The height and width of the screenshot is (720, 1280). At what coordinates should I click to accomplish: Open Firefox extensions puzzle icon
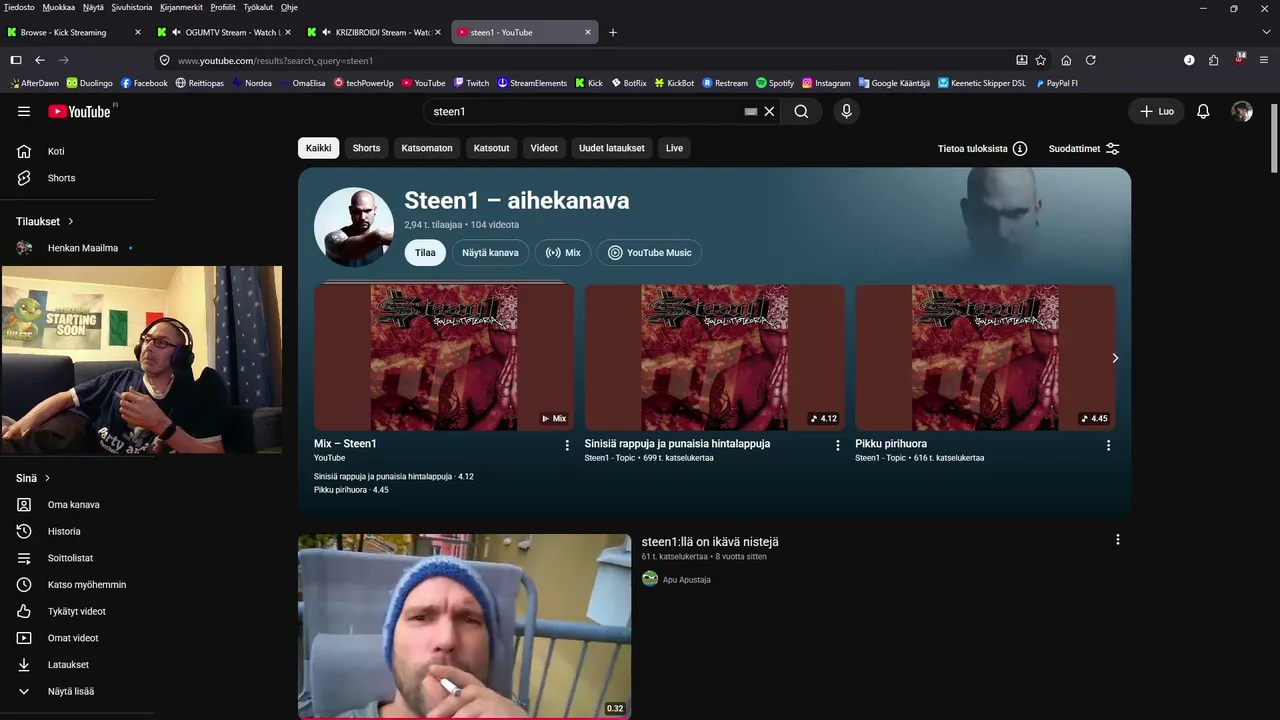click(1213, 60)
